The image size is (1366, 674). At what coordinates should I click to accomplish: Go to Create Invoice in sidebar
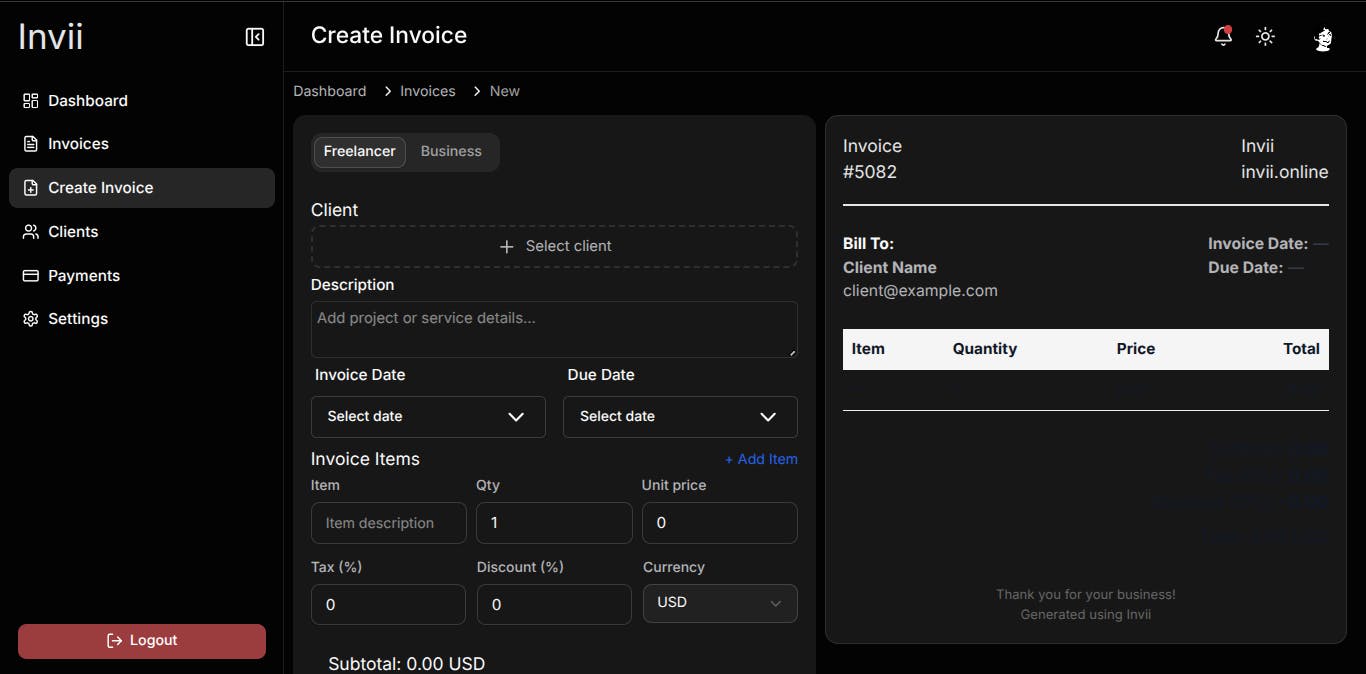(x=141, y=188)
